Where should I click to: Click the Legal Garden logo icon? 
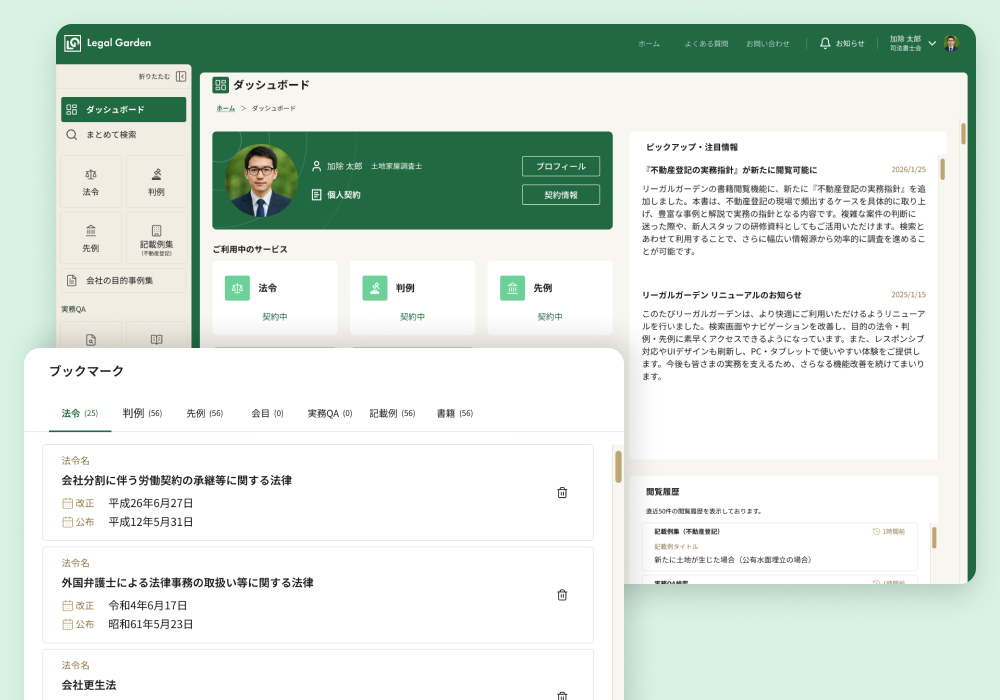73,43
